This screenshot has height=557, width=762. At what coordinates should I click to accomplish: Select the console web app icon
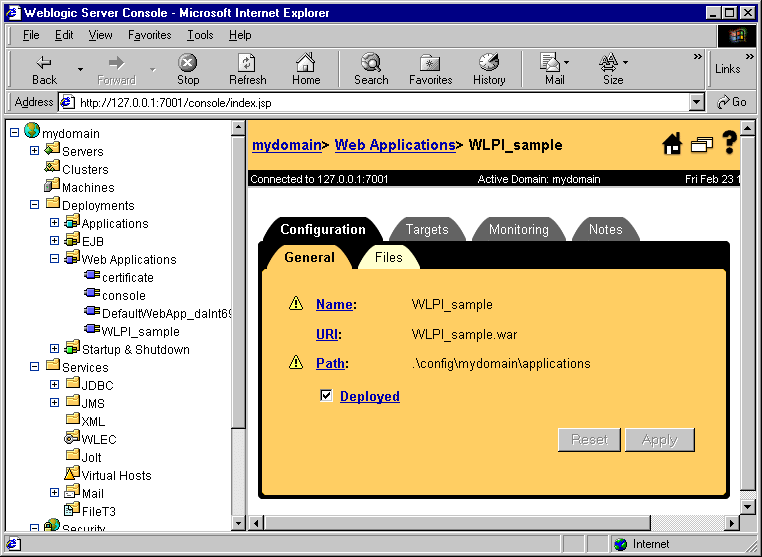tap(92, 294)
